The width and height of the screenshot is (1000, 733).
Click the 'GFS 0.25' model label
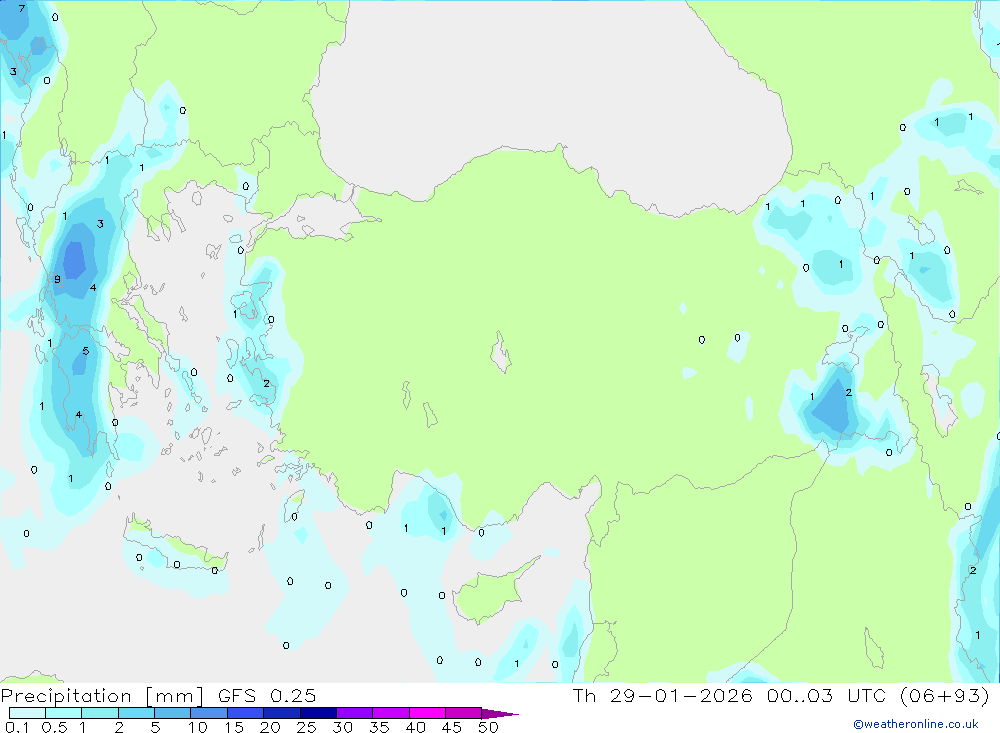point(267,695)
